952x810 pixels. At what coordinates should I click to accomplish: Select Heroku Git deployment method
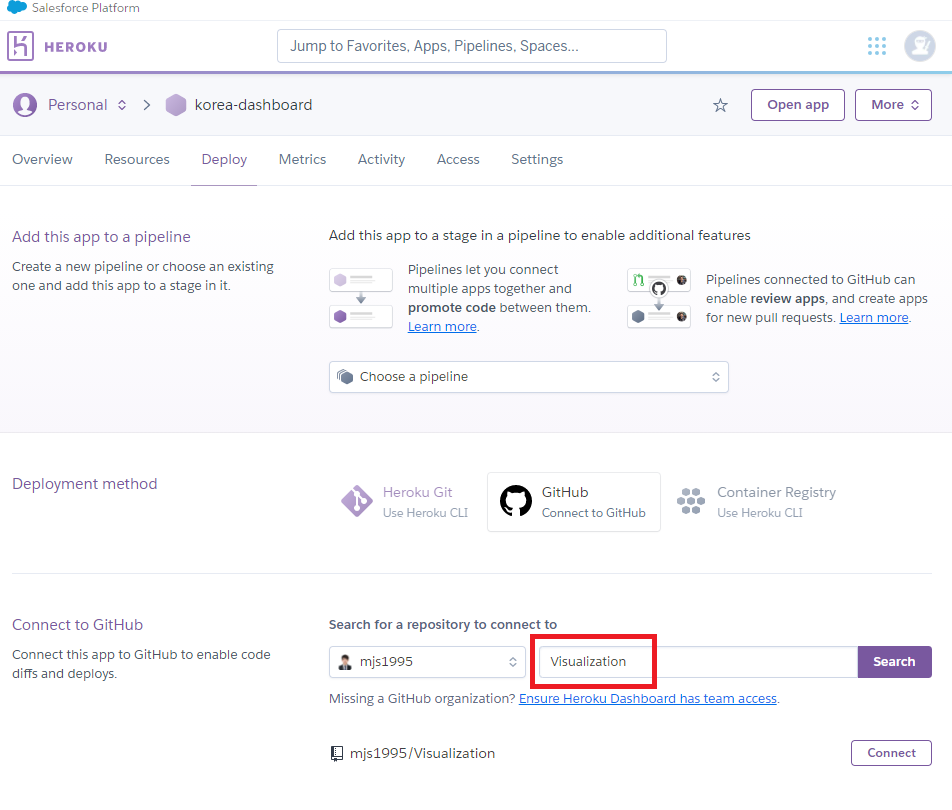(405, 502)
